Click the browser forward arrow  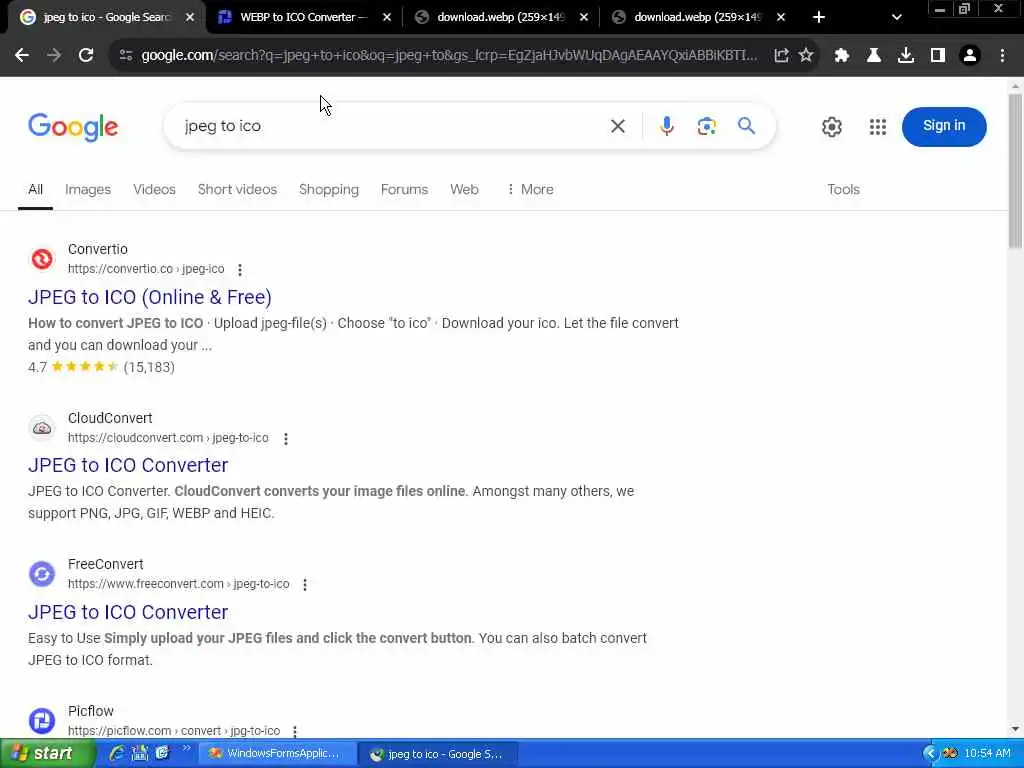click(54, 56)
